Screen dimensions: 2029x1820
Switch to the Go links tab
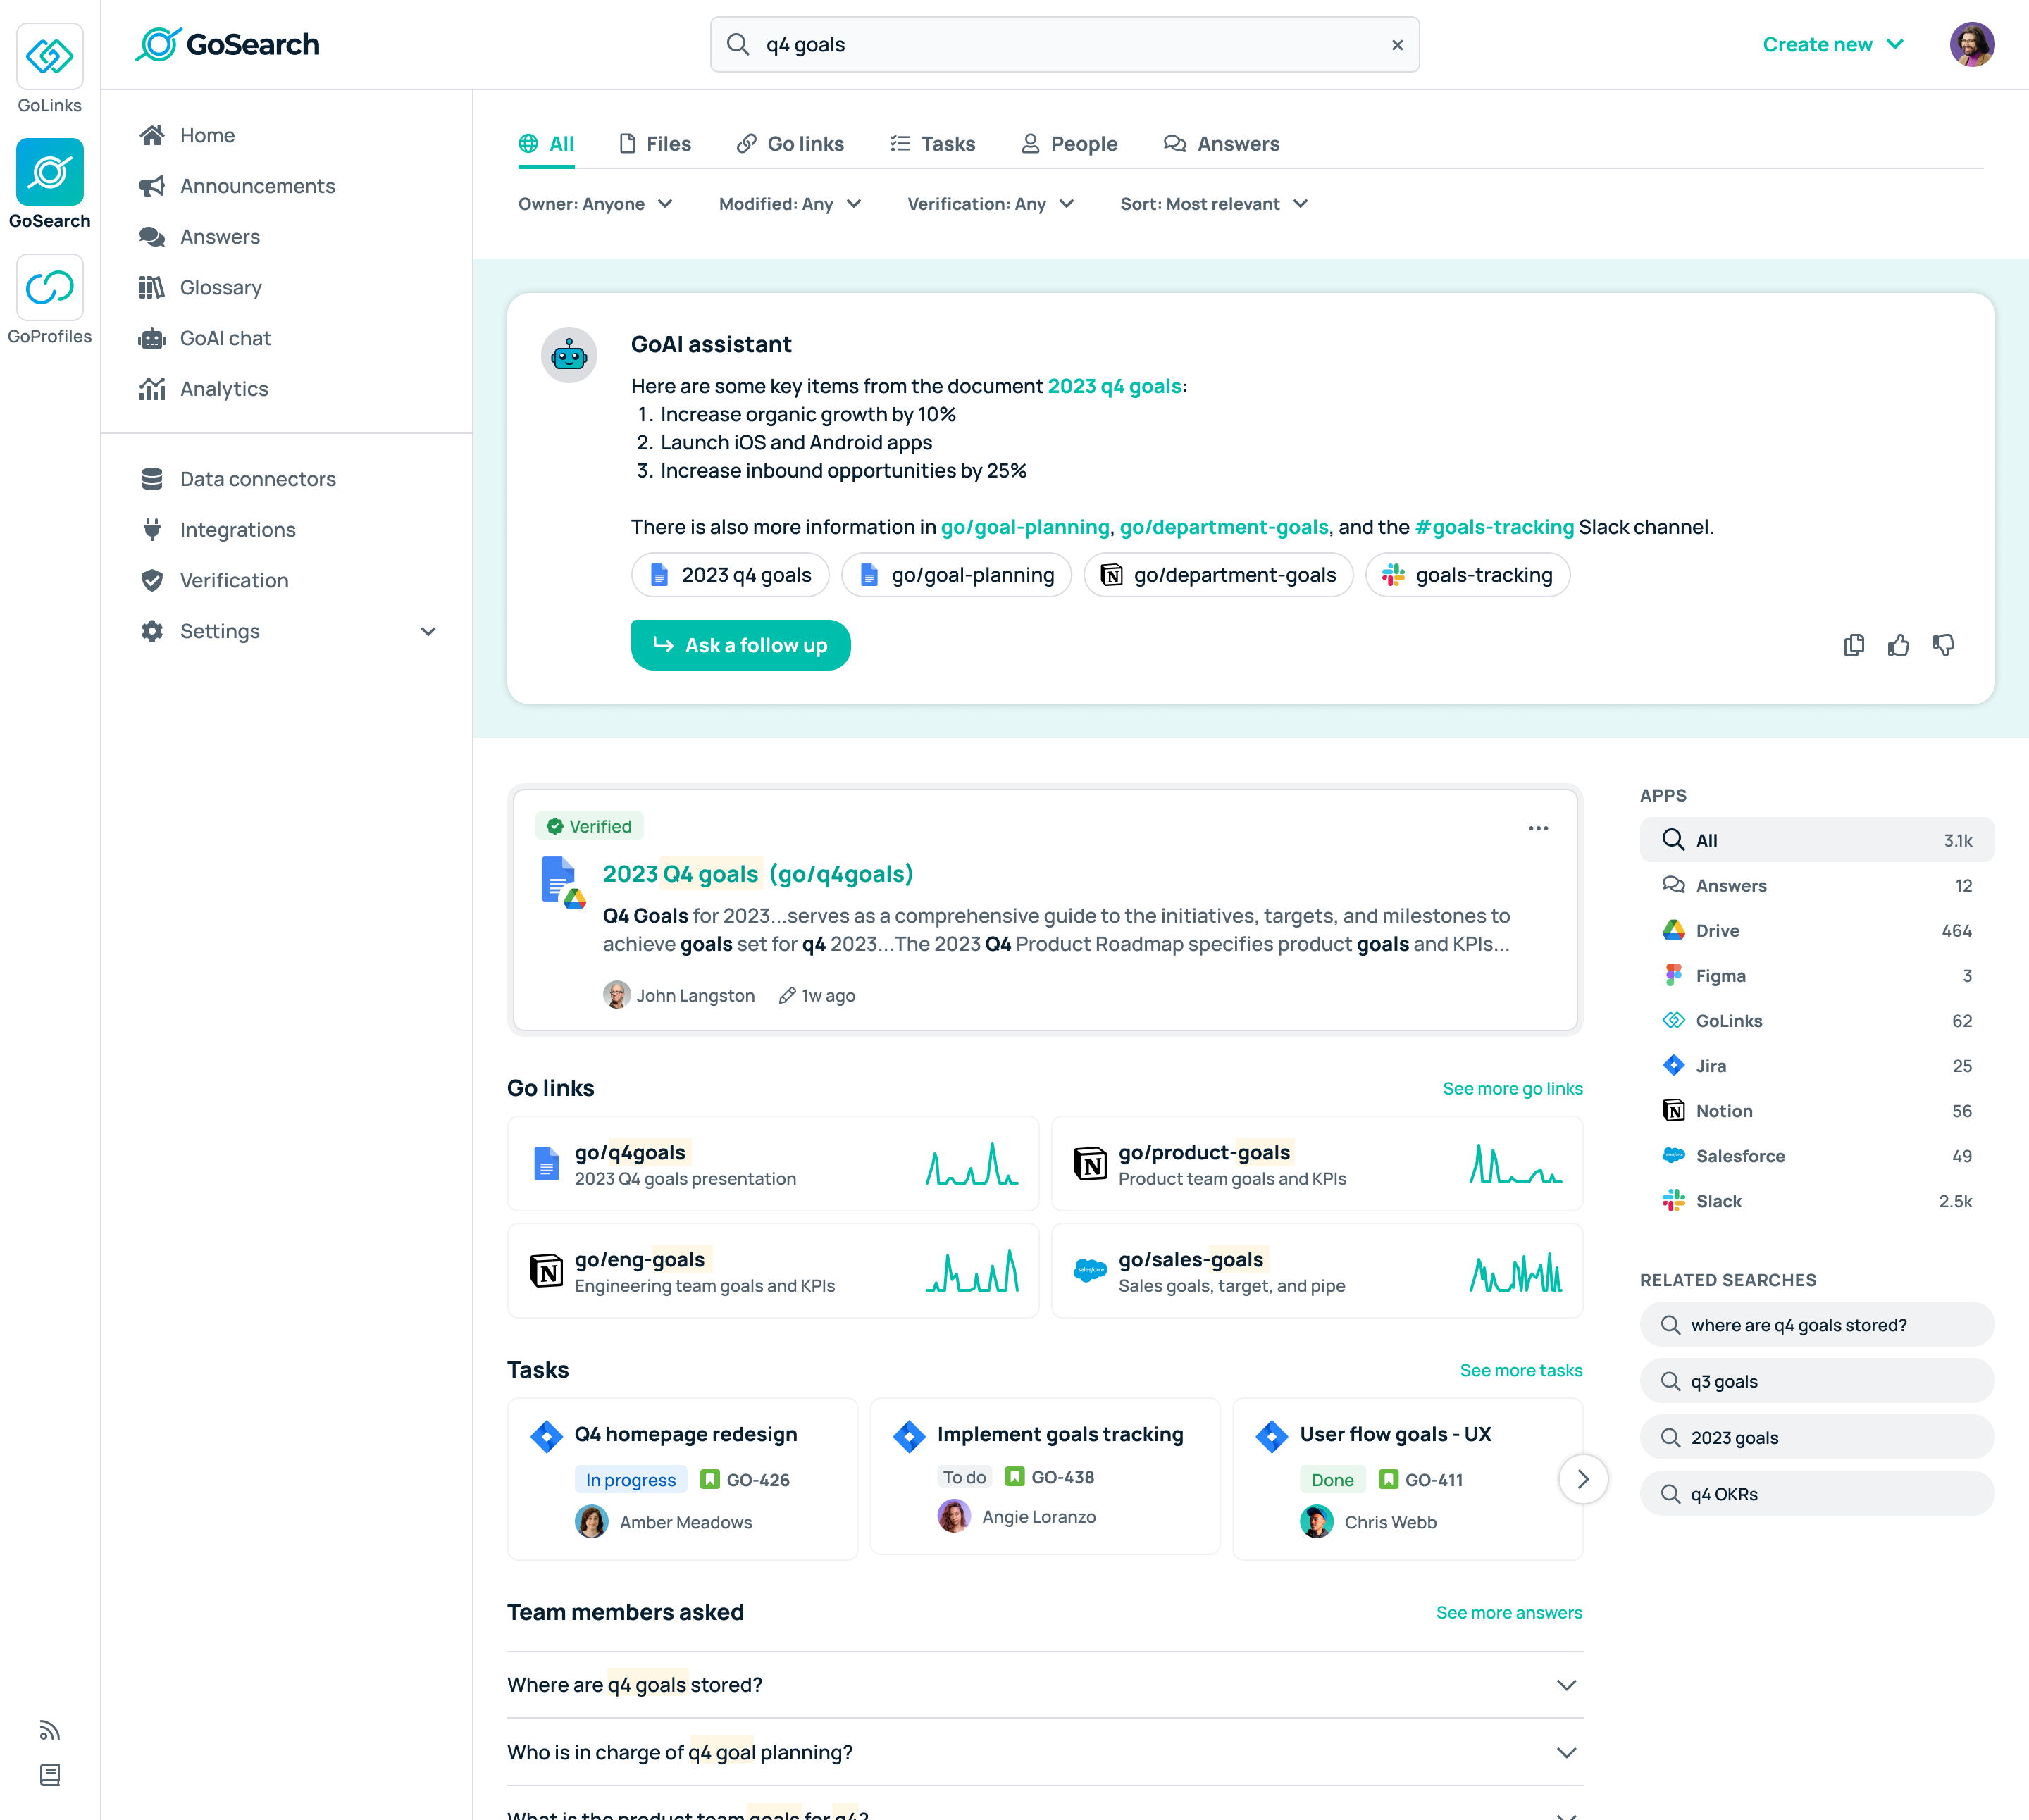point(790,144)
